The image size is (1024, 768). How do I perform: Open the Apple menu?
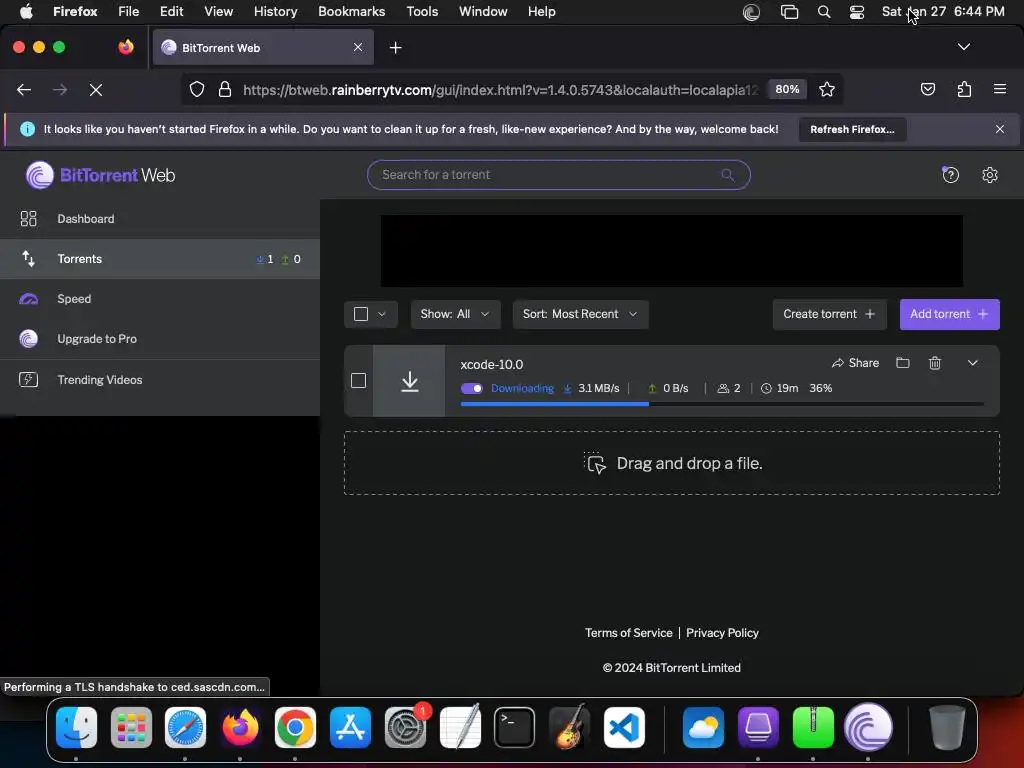pos(25,11)
